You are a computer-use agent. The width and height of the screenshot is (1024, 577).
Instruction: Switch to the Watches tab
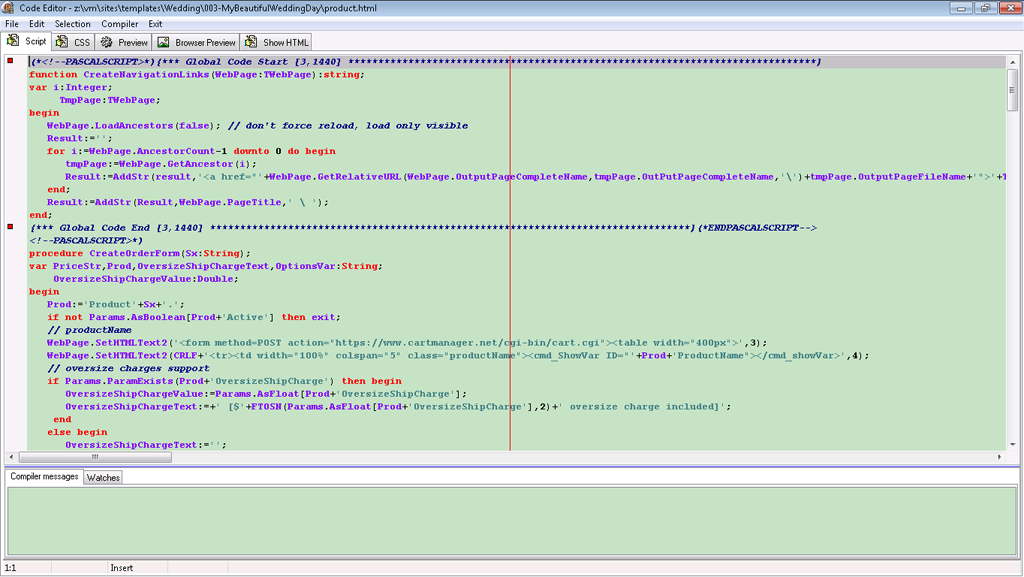103,478
